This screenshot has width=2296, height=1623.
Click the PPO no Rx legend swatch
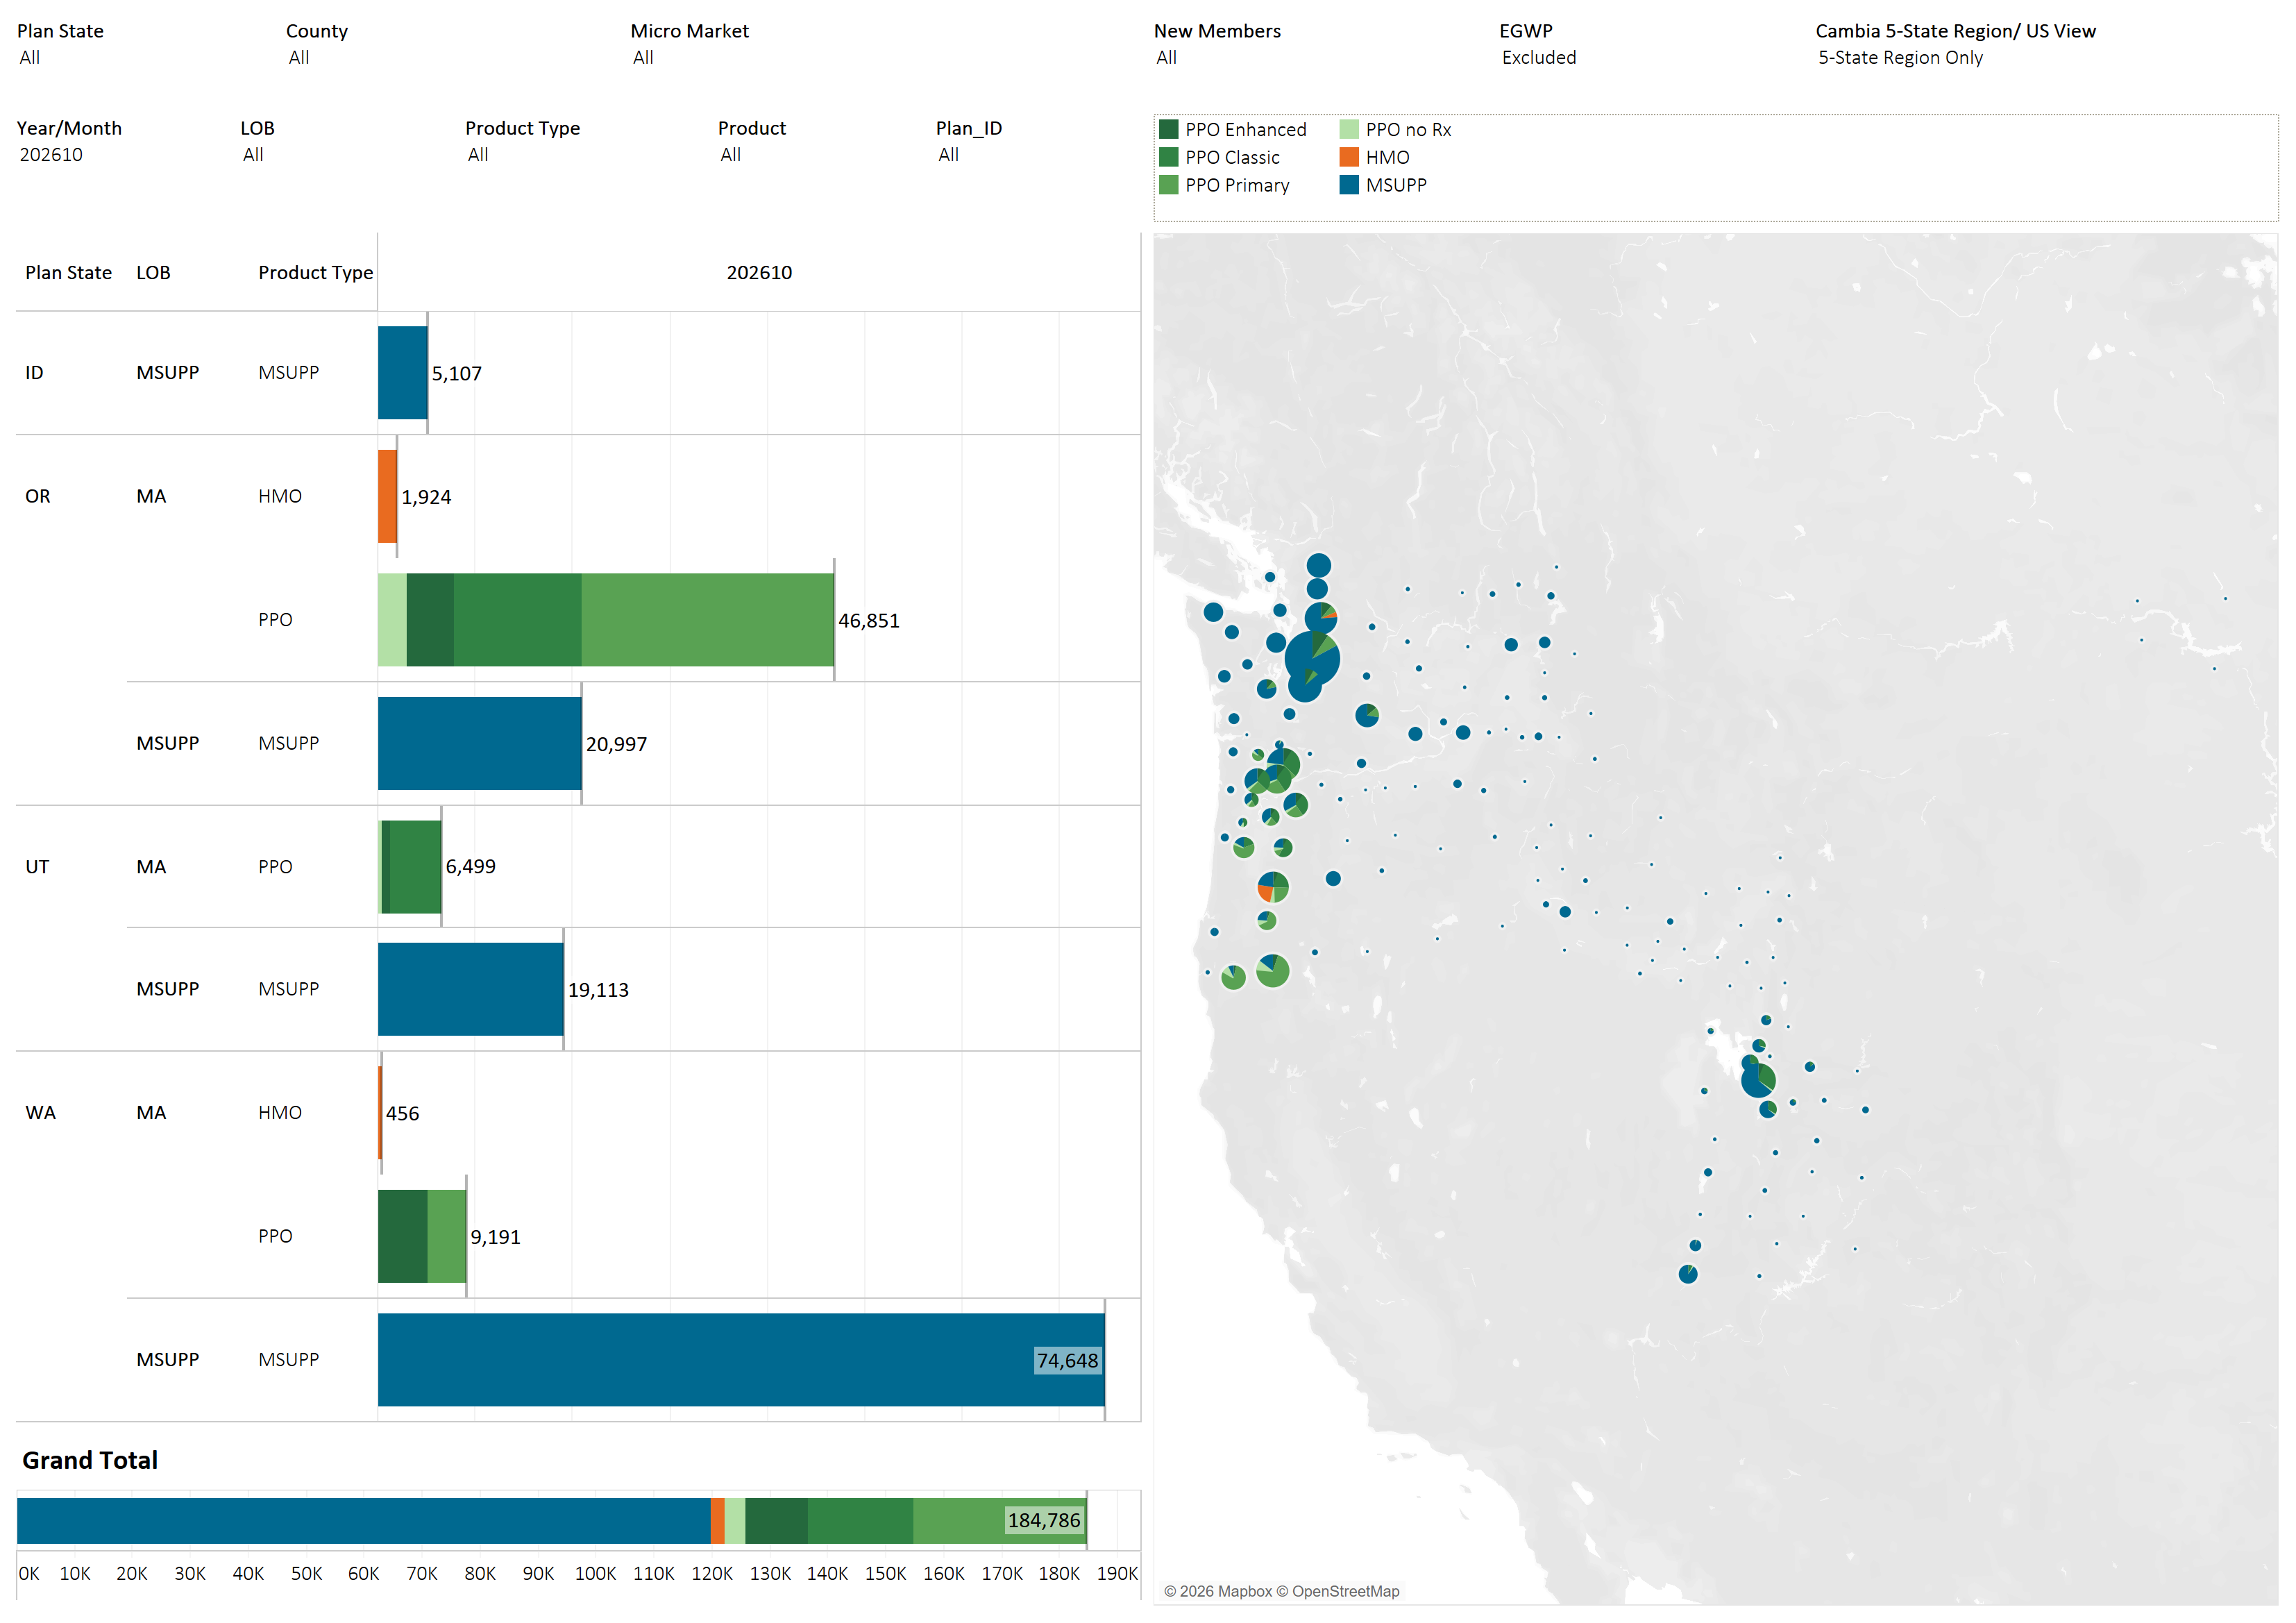tap(1349, 129)
